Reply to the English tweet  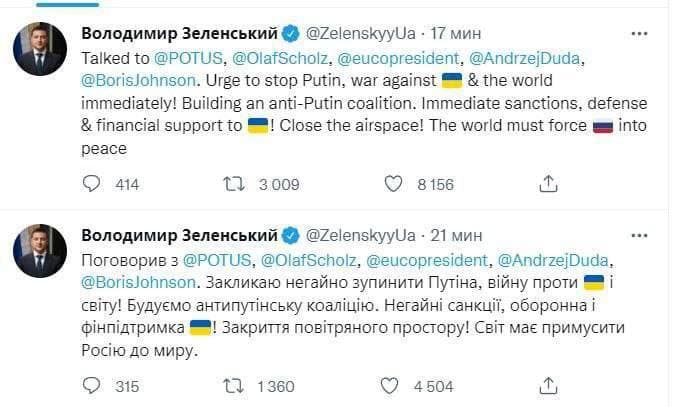pyautogui.click(x=91, y=184)
